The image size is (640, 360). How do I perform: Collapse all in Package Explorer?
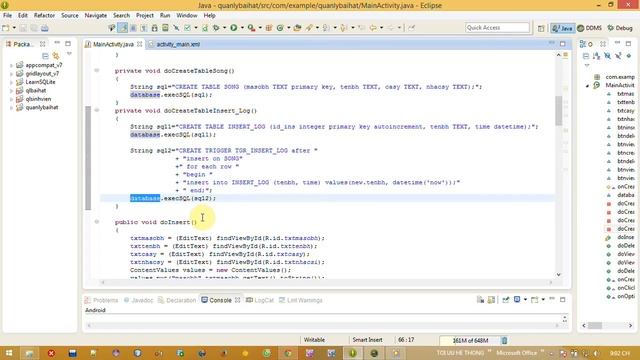point(45,56)
